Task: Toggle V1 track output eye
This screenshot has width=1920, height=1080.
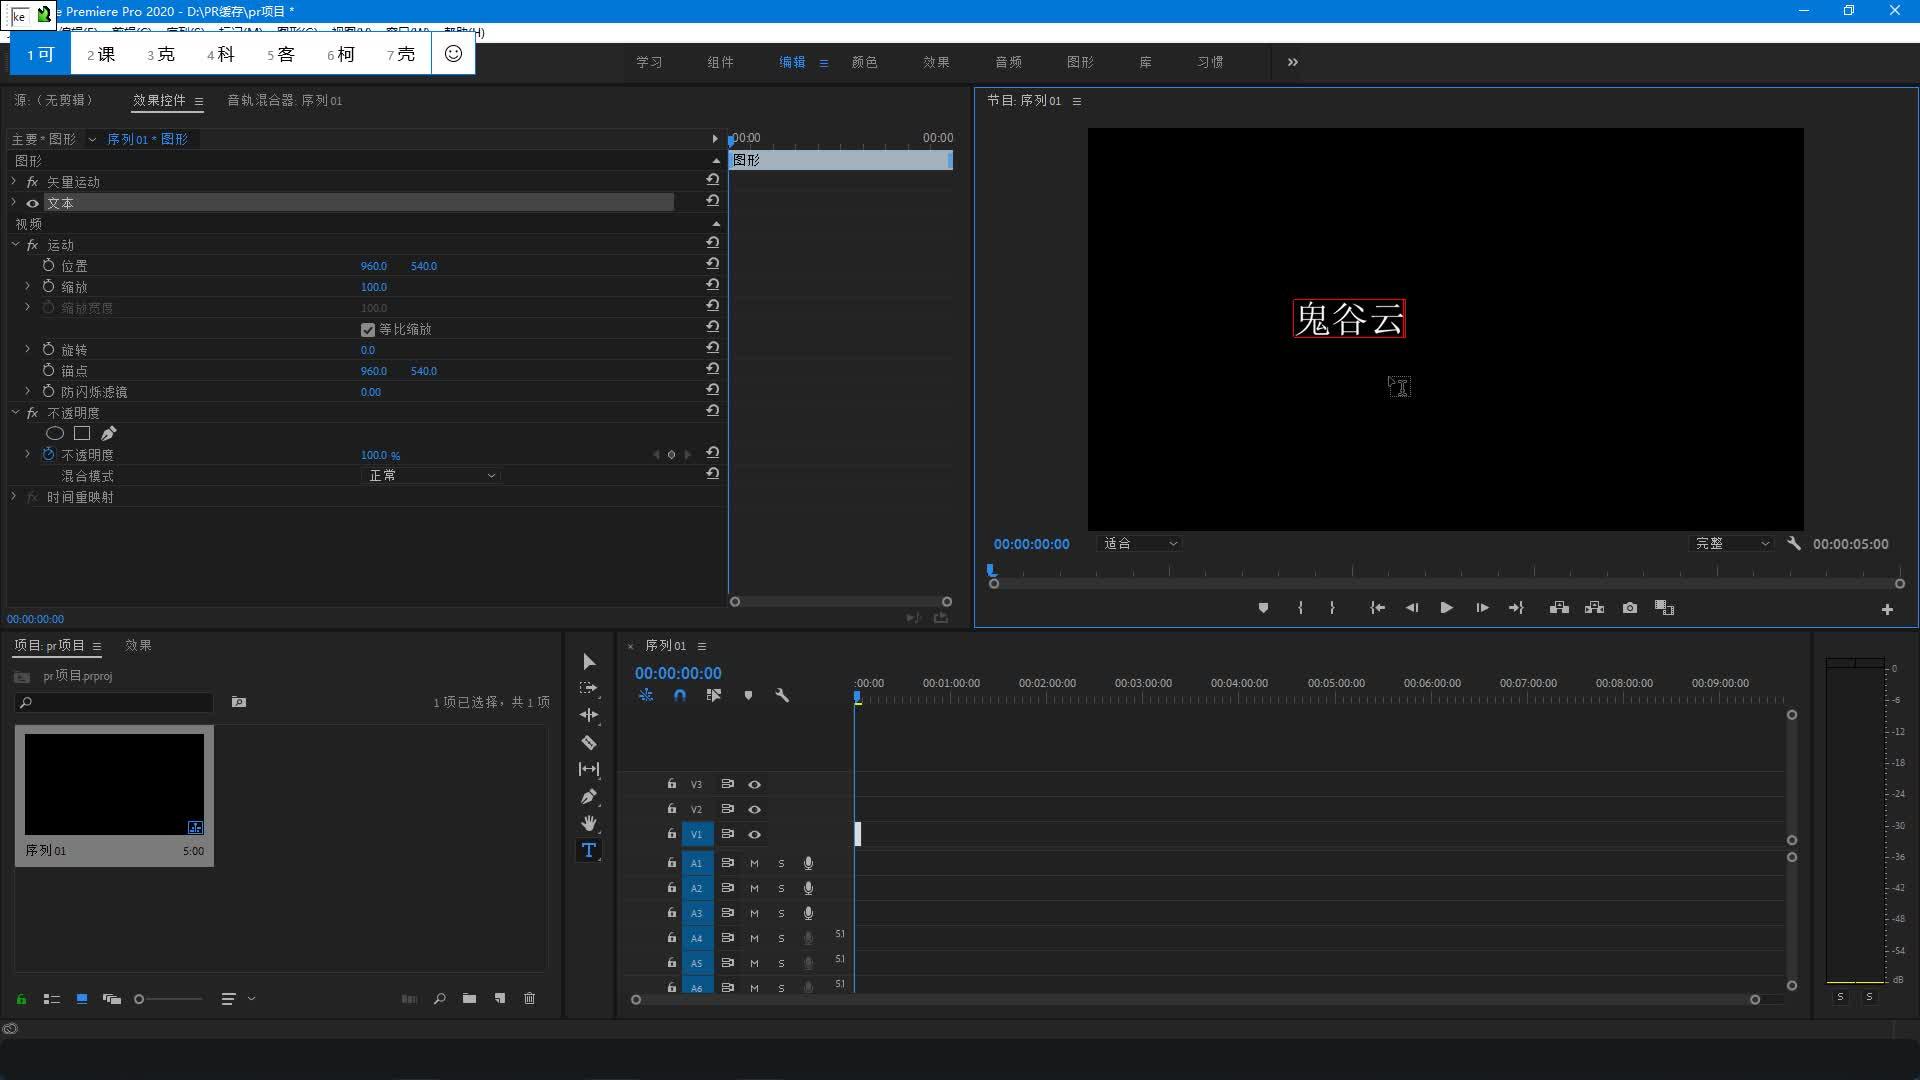Action: [755, 834]
